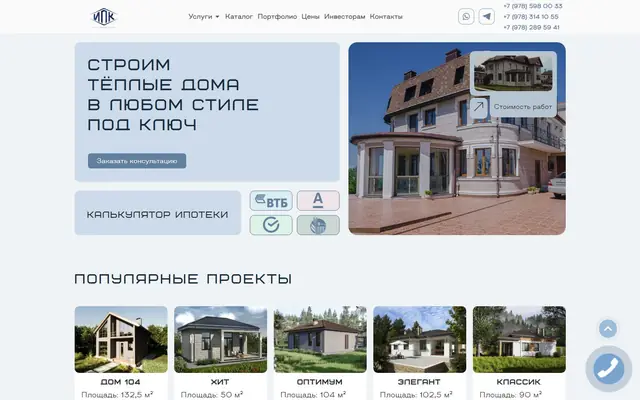
Task: Open the ЭЛЕГАНТ project image
Action: (420, 340)
